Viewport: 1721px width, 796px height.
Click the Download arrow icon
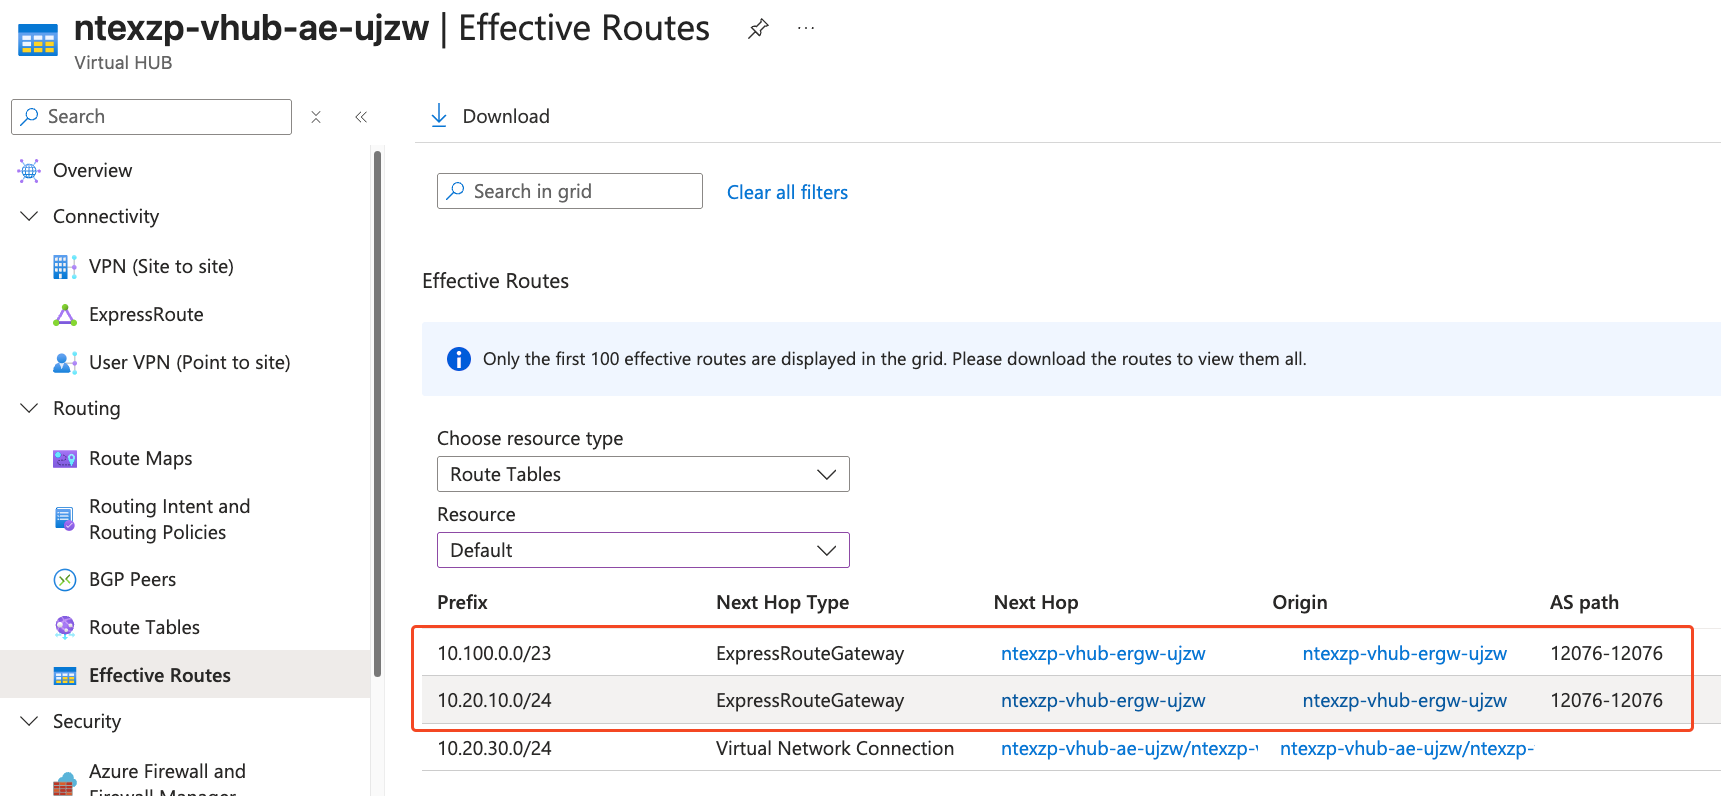tap(439, 116)
